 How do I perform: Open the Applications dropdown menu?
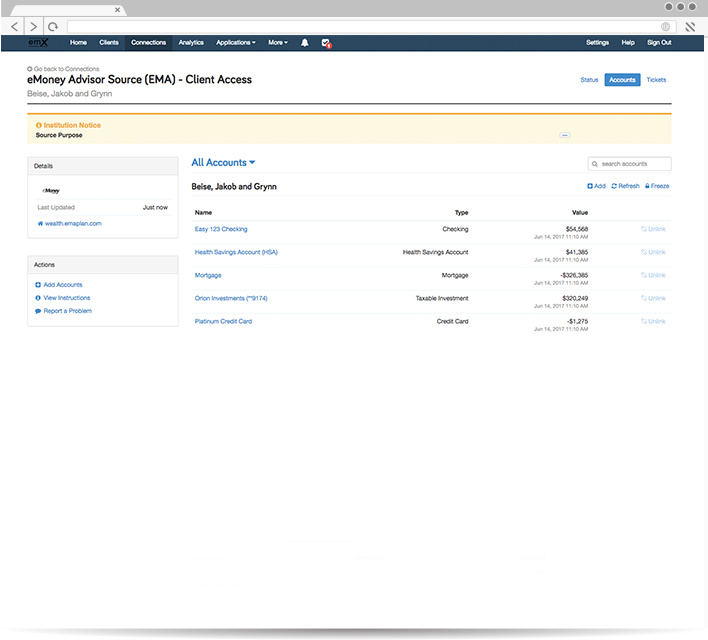pyautogui.click(x=236, y=42)
